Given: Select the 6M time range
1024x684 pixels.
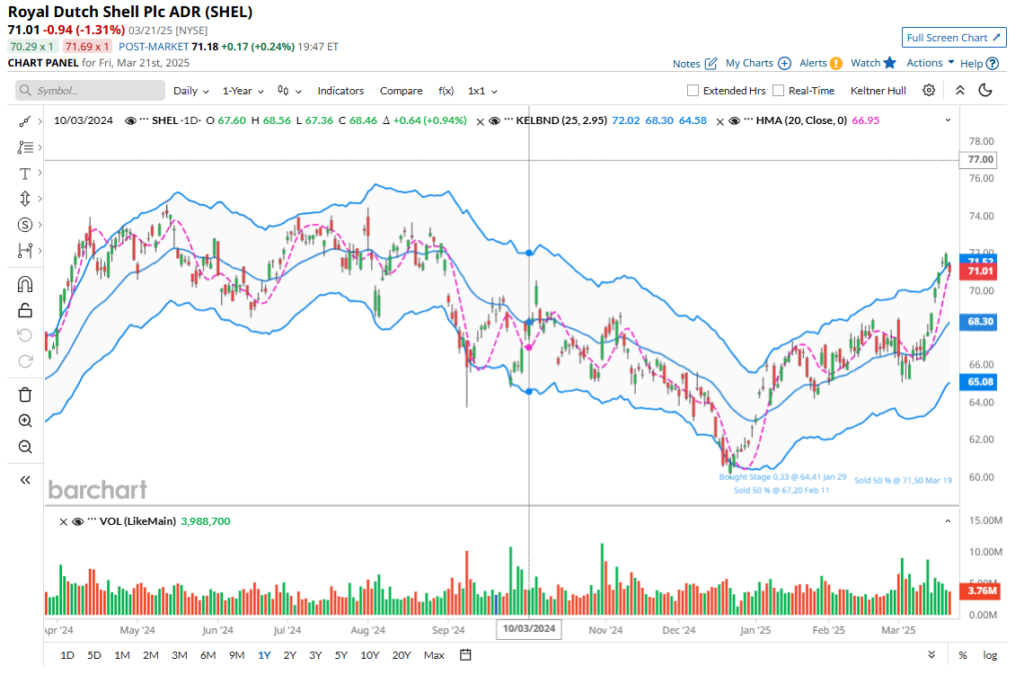Looking at the screenshot, I should pyautogui.click(x=208, y=655).
